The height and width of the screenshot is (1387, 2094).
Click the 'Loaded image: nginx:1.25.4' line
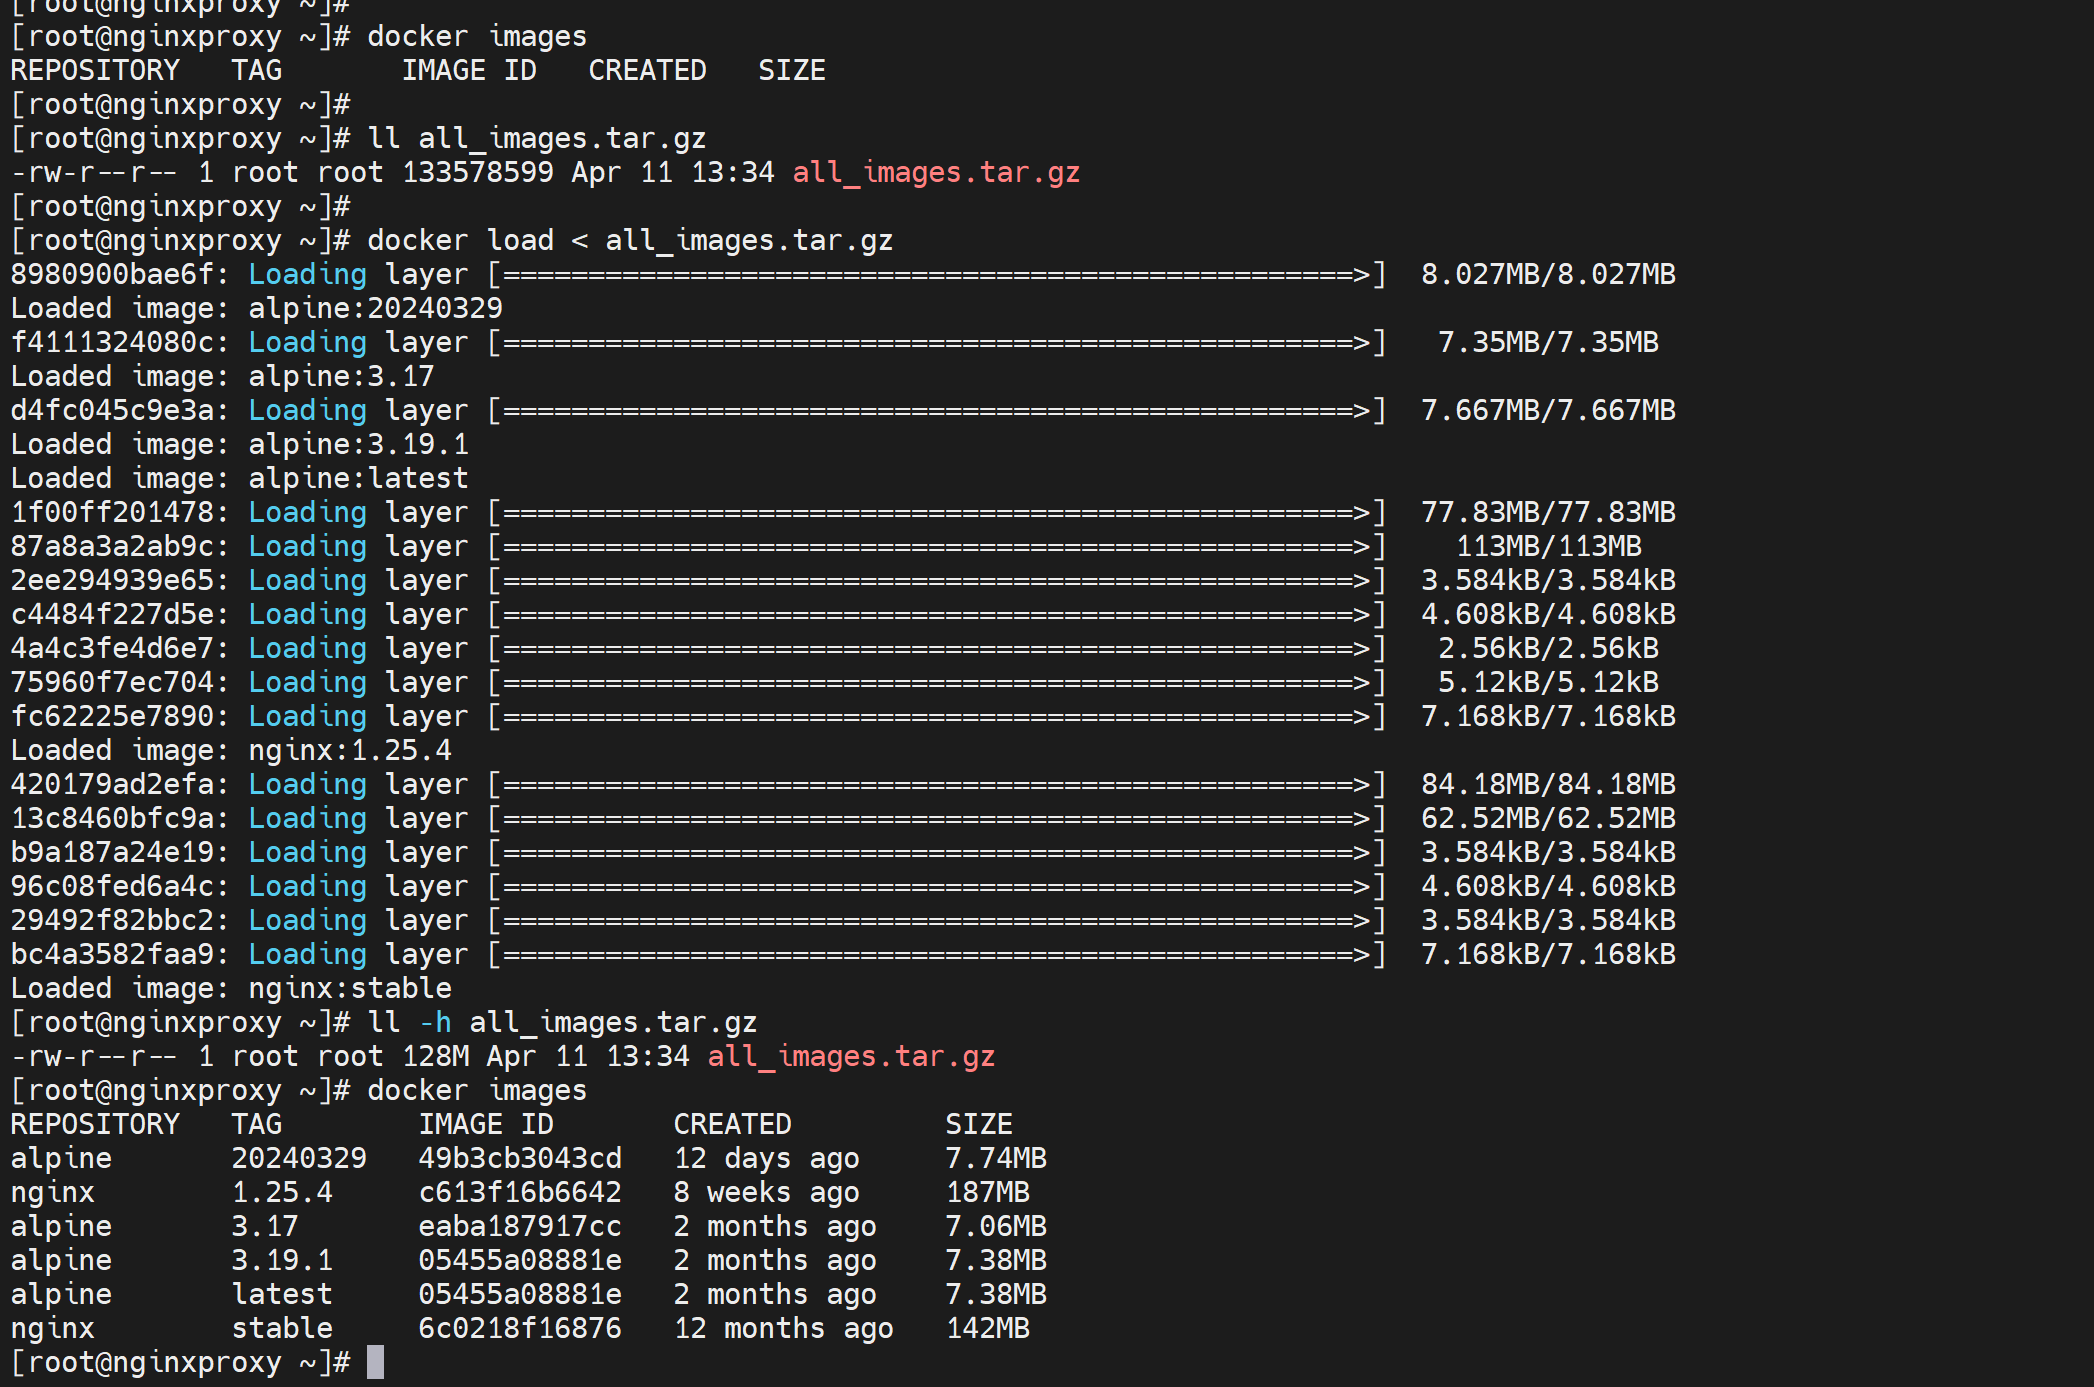click(231, 750)
